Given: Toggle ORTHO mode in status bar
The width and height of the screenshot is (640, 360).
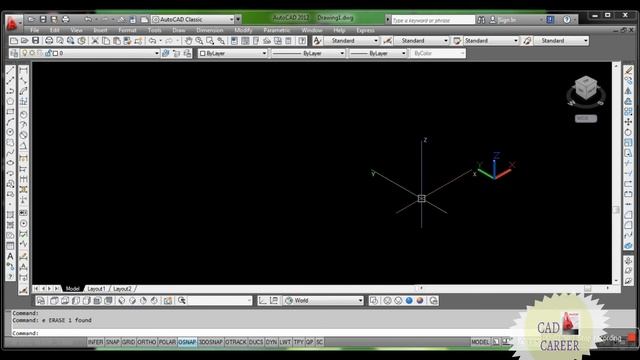Looking at the screenshot, I should (147, 342).
